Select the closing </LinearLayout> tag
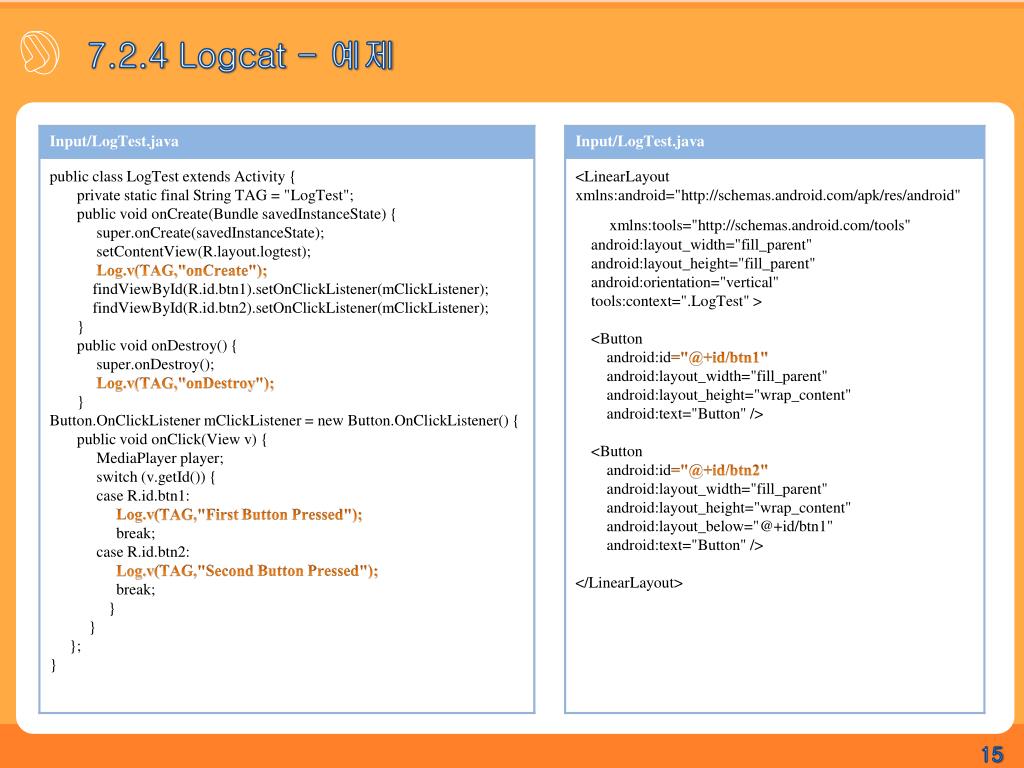Screen dimensions: 1024x768 629,583
